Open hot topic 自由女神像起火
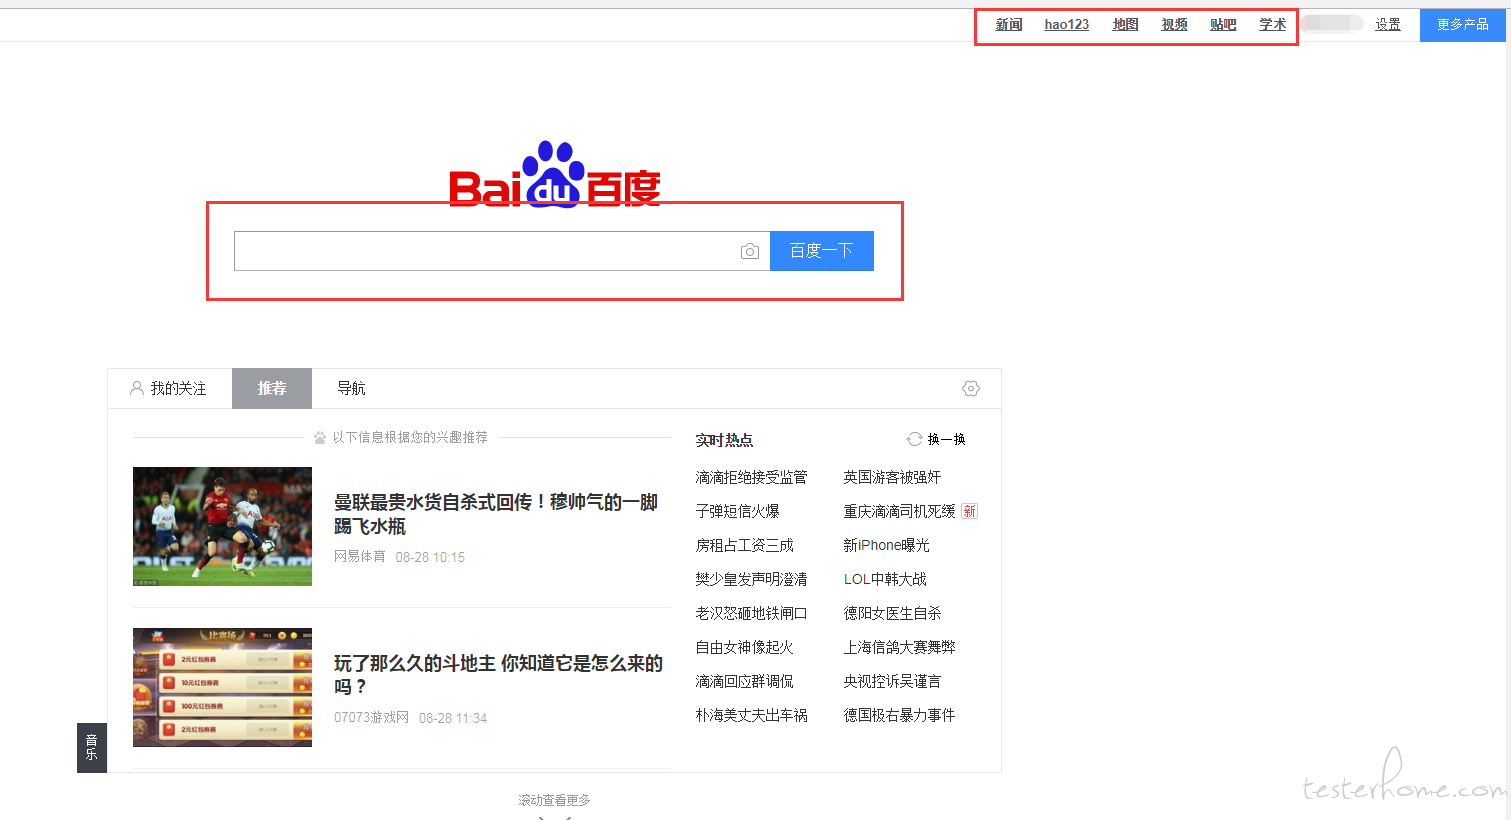 745,648
